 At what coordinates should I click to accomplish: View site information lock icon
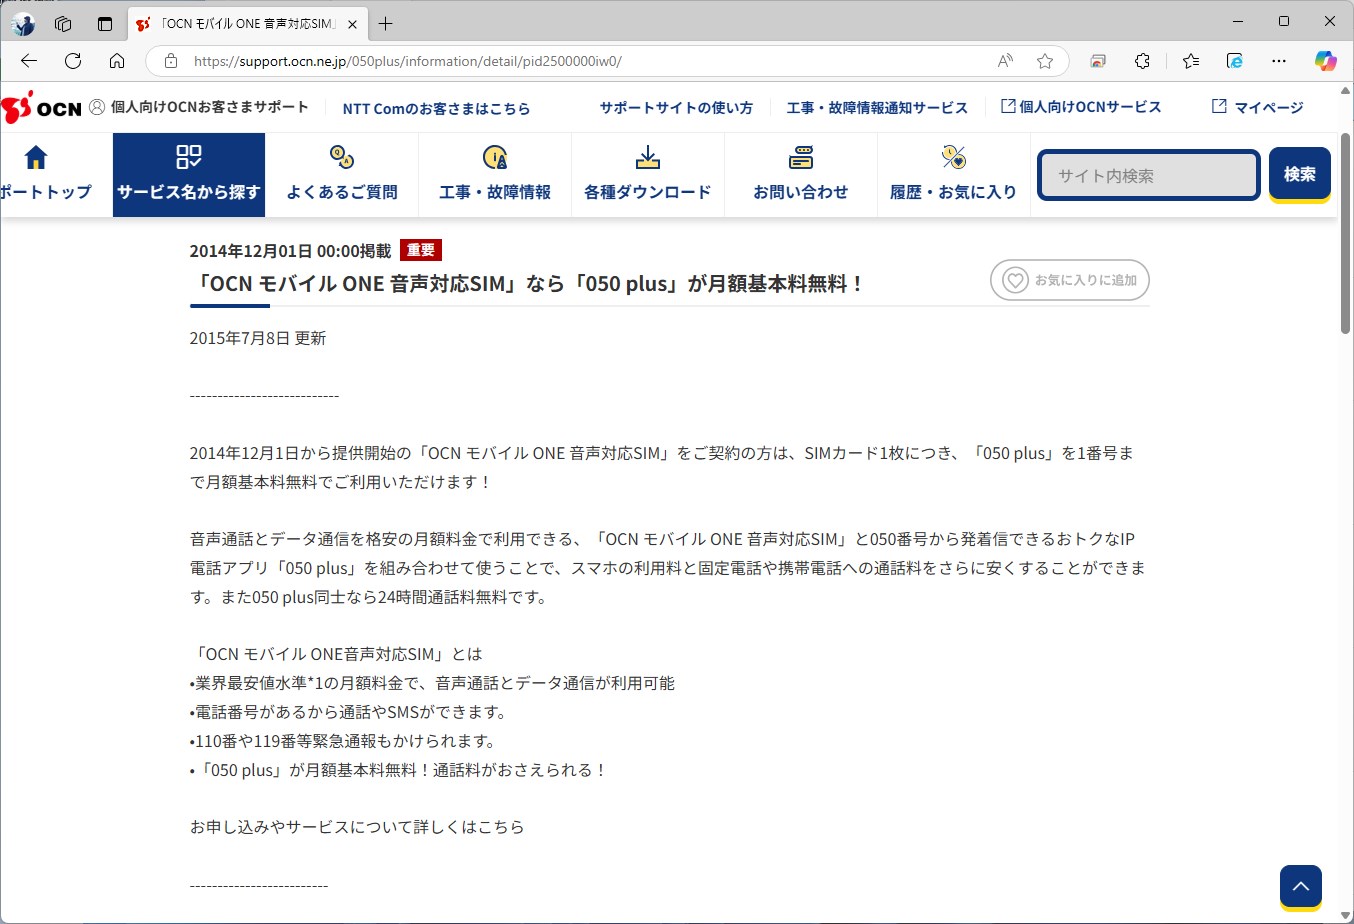171,61
